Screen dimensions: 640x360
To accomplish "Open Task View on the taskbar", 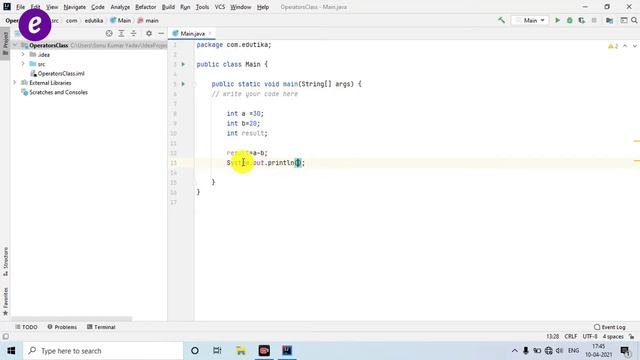I will pos(217,351).
